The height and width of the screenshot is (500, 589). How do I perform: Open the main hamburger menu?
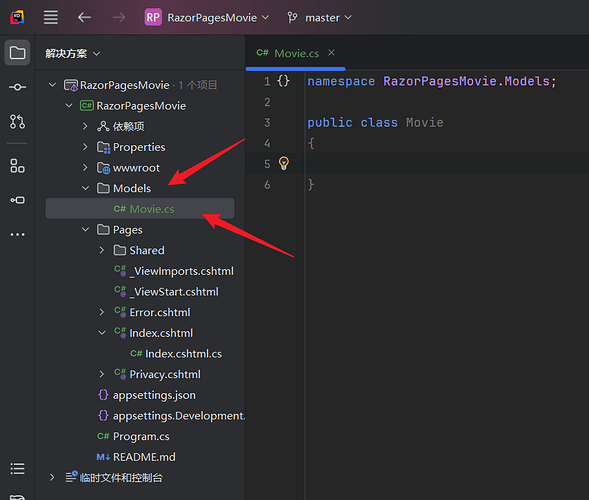(x=51, y=17)
